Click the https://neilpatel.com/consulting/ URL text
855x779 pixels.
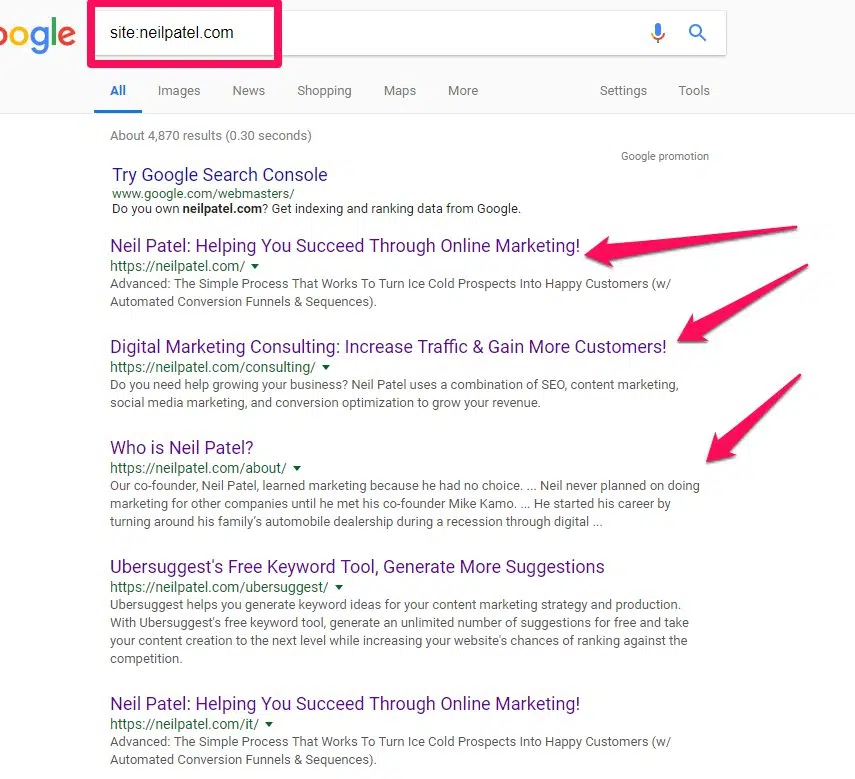click(x=213, y=367)
